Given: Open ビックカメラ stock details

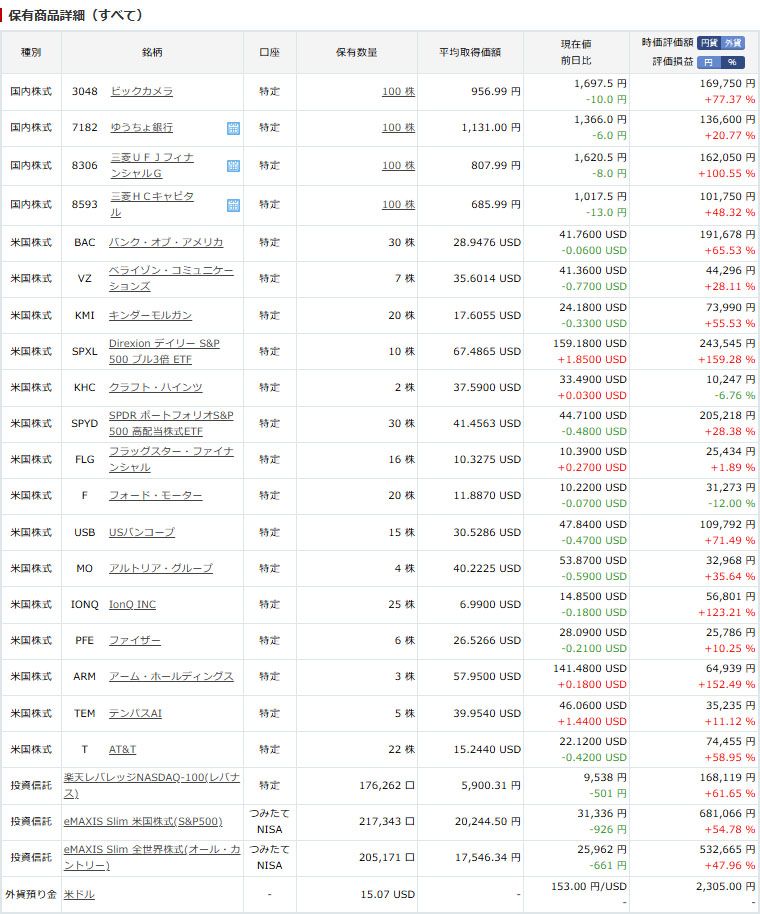Looking at the screenshot, I should [141, 91].
